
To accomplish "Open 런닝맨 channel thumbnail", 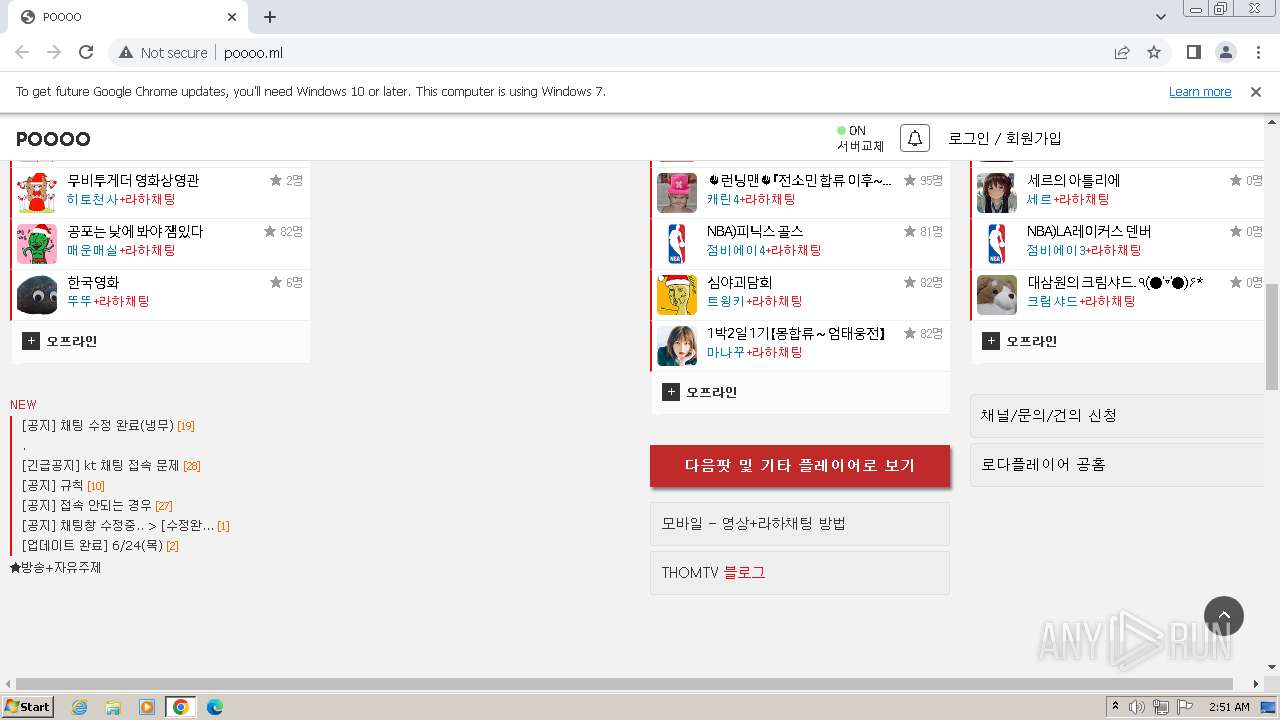I will (x=677, y=193).
